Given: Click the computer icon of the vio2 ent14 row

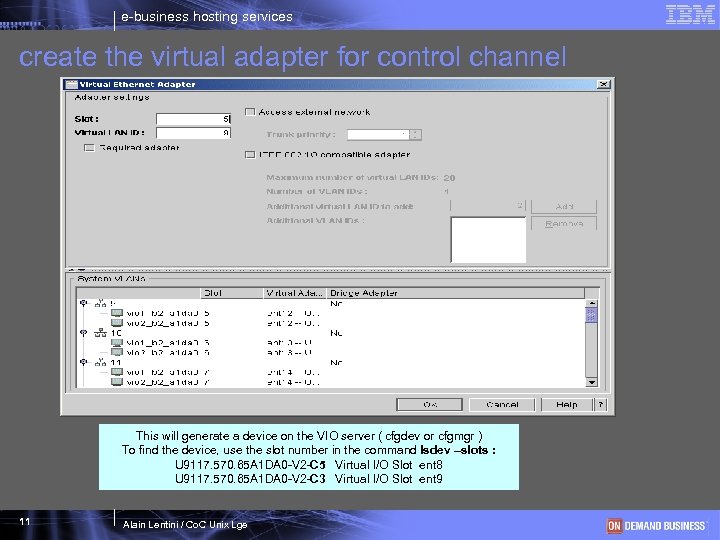Looking at the screenshot, I should tap(117, 382).
